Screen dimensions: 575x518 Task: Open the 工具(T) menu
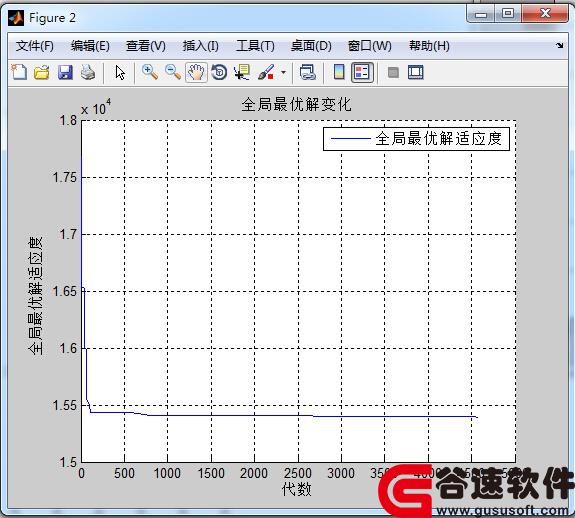click(x=255, y=46)
